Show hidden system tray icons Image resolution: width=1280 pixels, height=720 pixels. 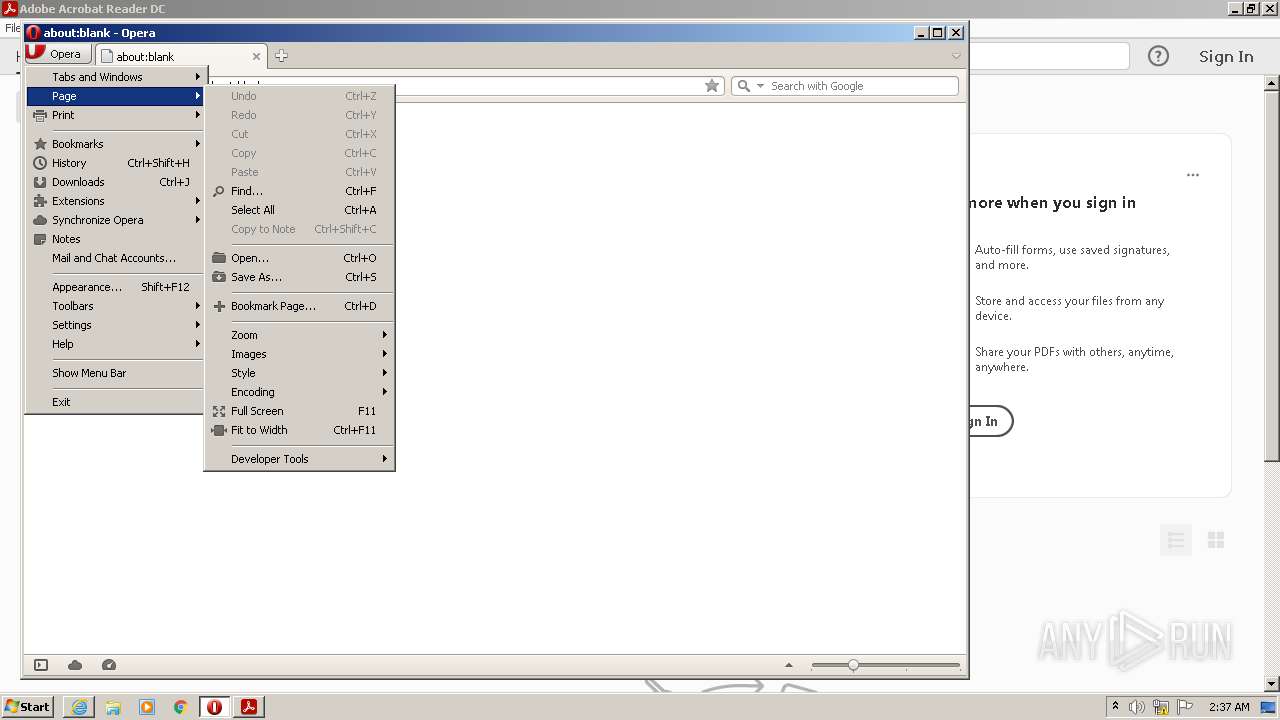point(1115,707)
